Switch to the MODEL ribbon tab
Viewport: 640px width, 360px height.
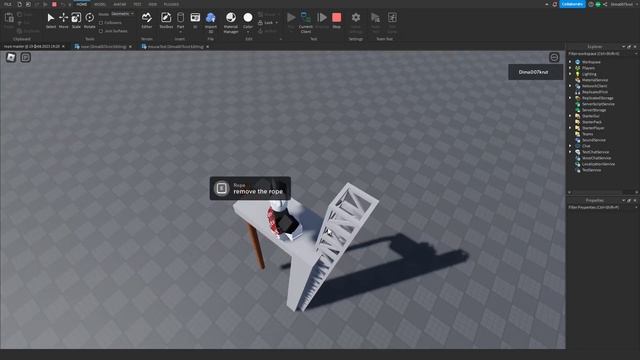tap(100, 4)
